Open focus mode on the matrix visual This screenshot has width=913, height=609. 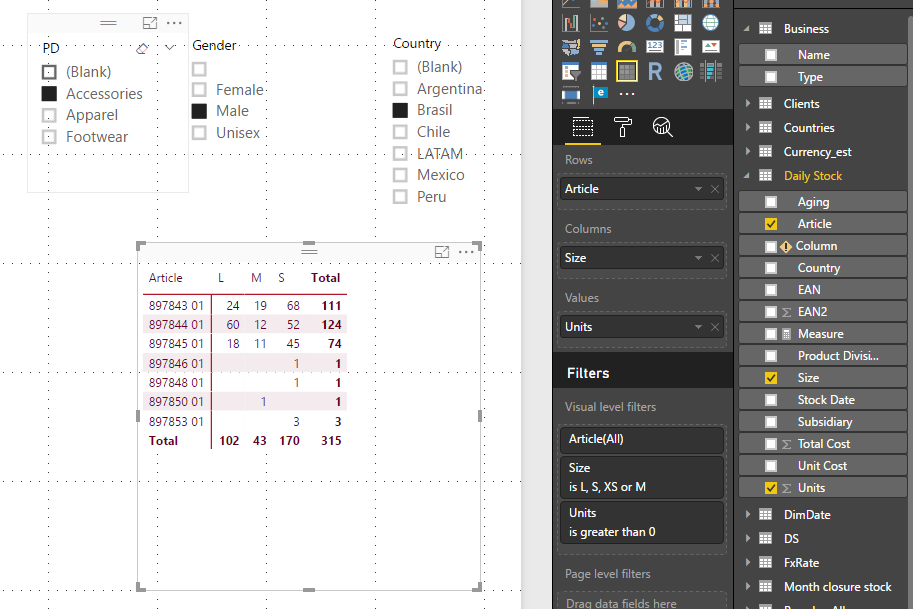(442, 252)
